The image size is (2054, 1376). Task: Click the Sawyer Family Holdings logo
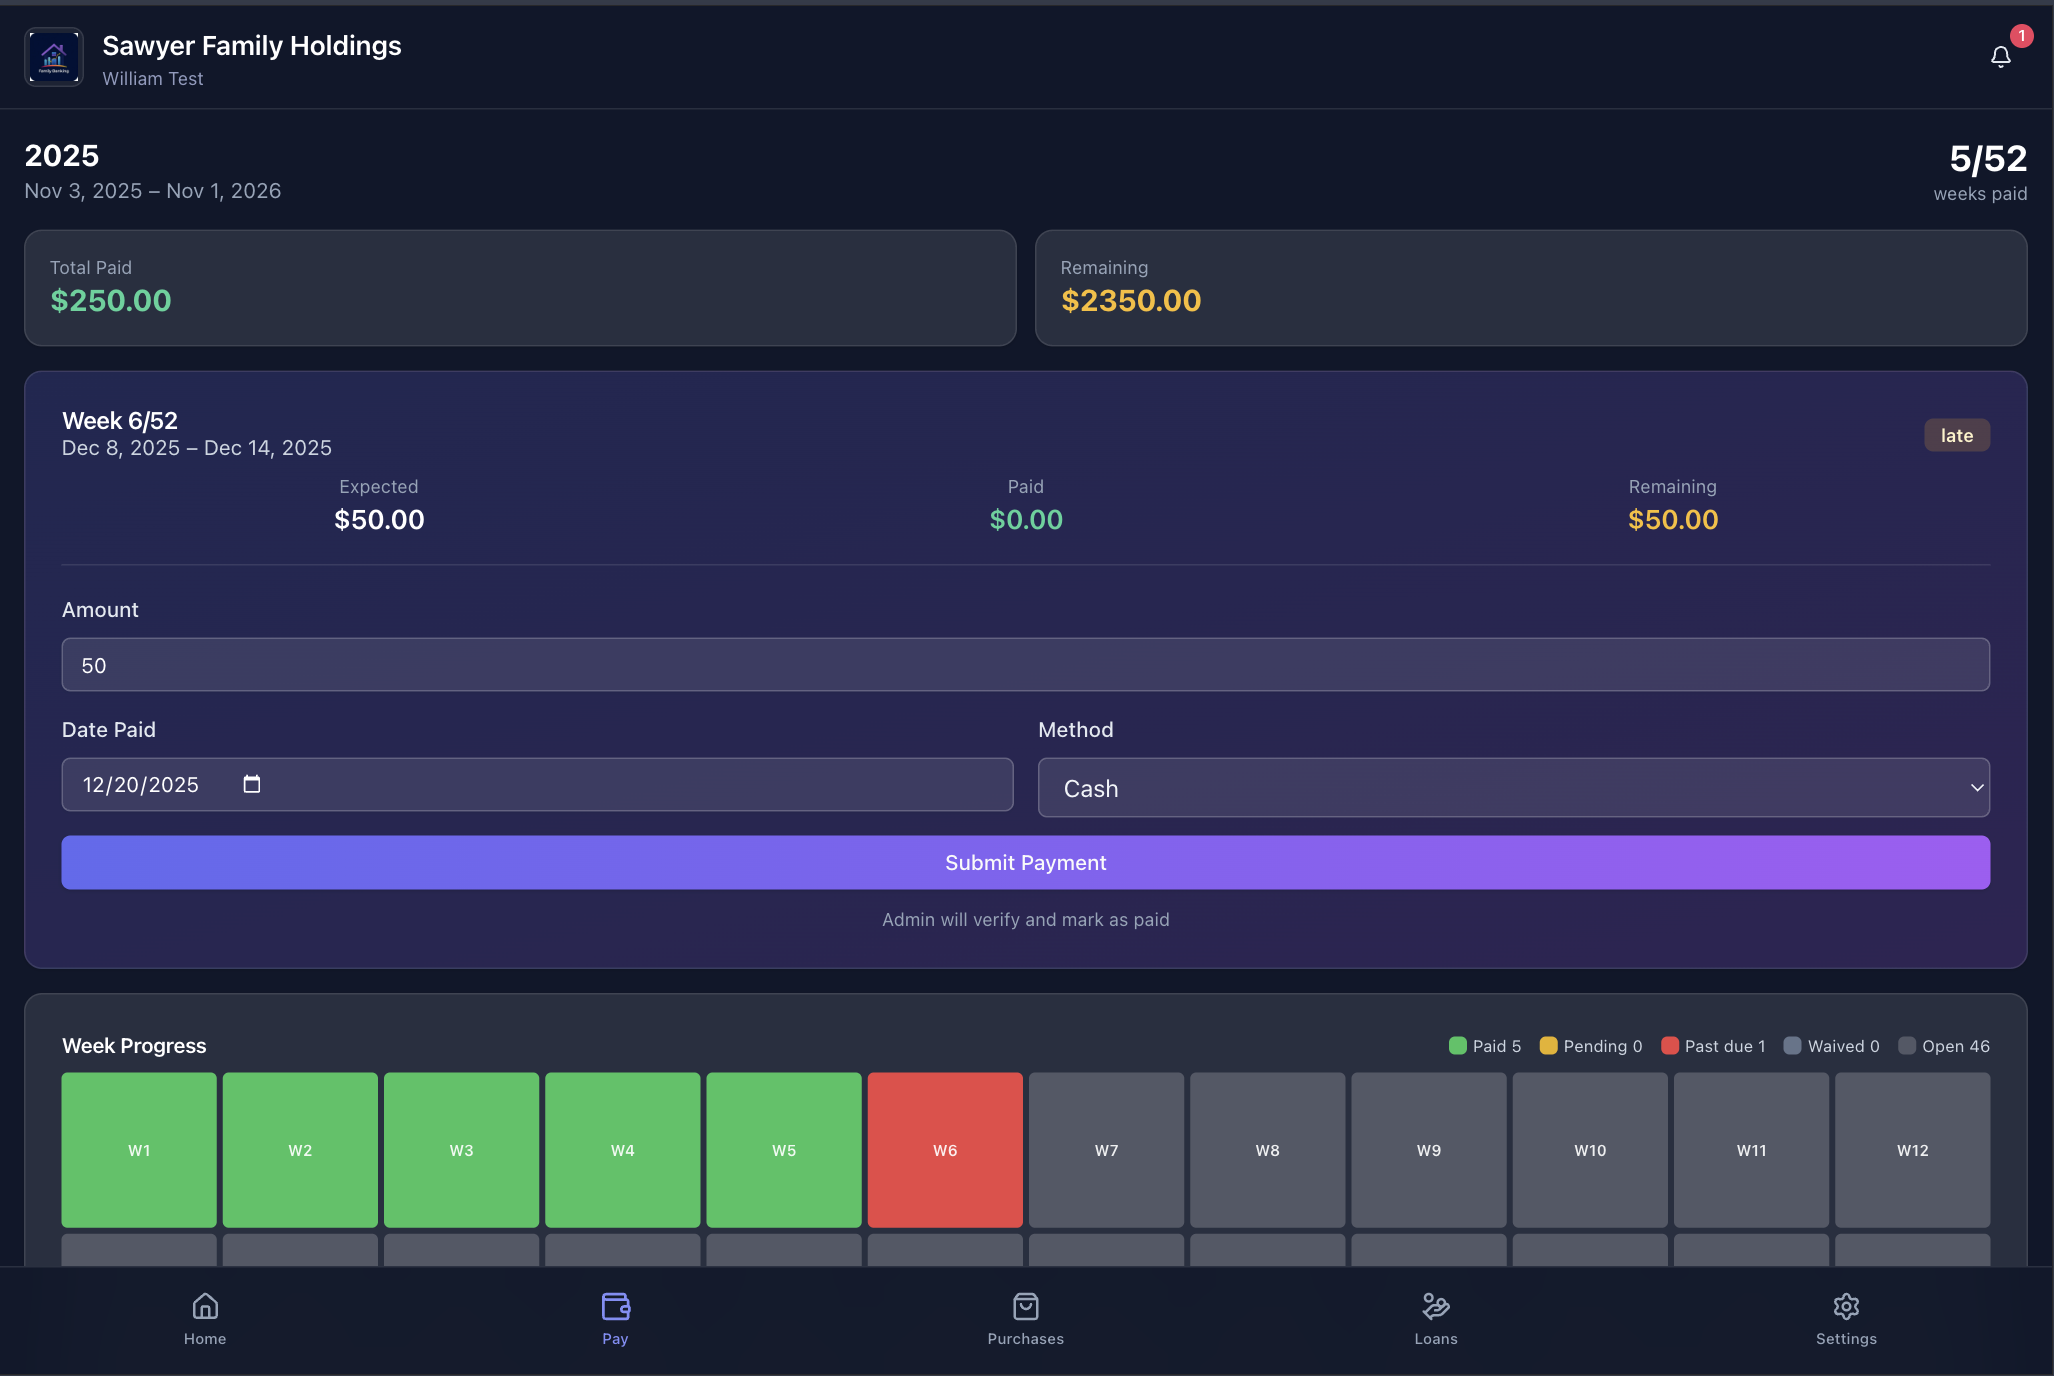[x=54, y=57]
